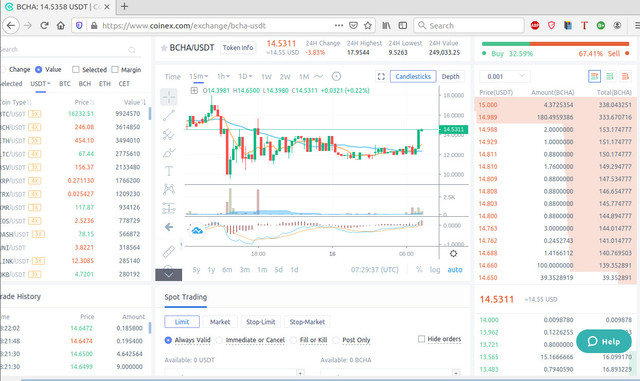Screen dimensions: 640x381
Task: Open the Token Info button
Action: click(x=238, y=48)
